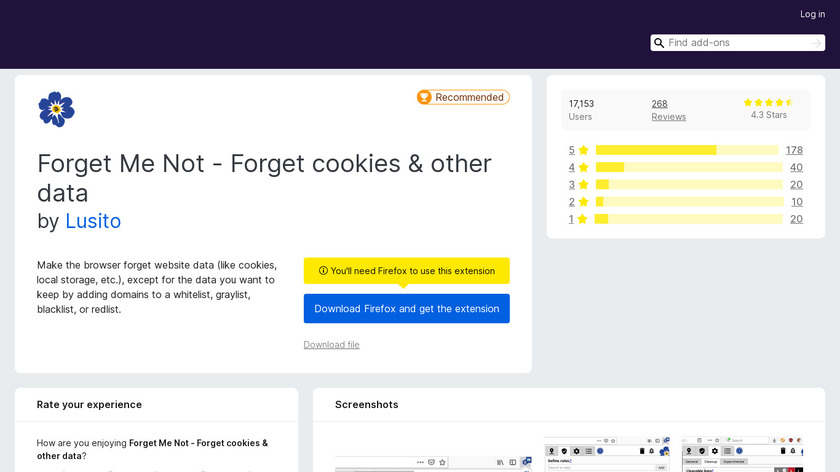Viewport: 840px width, 472px height.
Task: Click the 4.3 overall star rating
Action: click(x=768, y=103)
